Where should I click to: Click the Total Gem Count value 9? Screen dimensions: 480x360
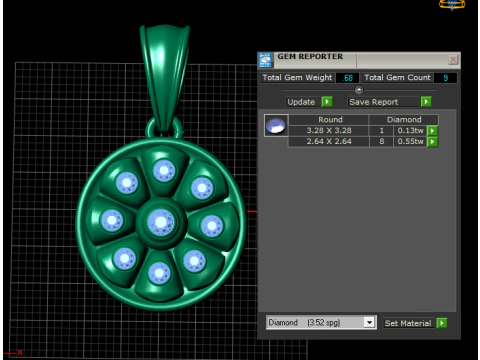[x=445, y=78]
